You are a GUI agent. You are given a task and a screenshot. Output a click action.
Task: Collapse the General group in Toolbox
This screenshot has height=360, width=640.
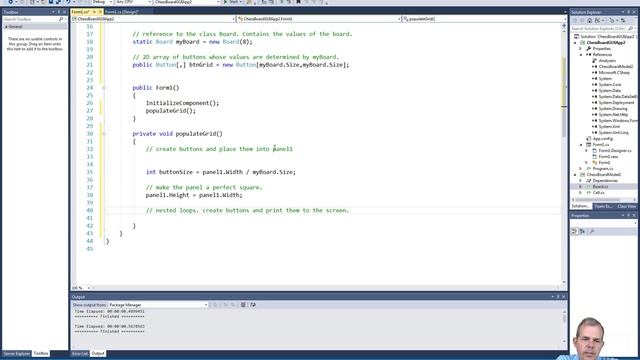tap(6, 27)
